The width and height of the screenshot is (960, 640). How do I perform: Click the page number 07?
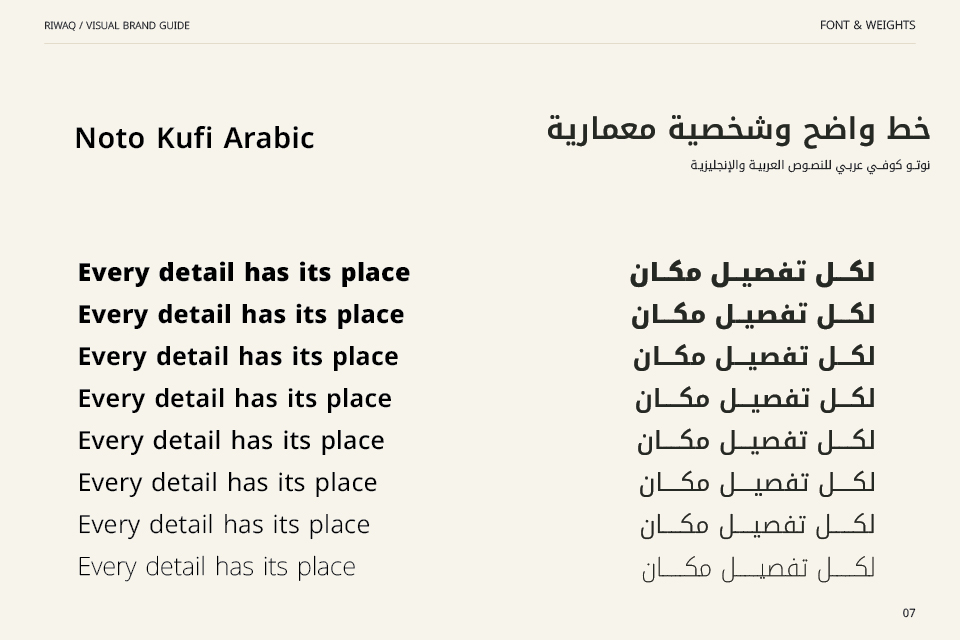click(x=909, y=613)
